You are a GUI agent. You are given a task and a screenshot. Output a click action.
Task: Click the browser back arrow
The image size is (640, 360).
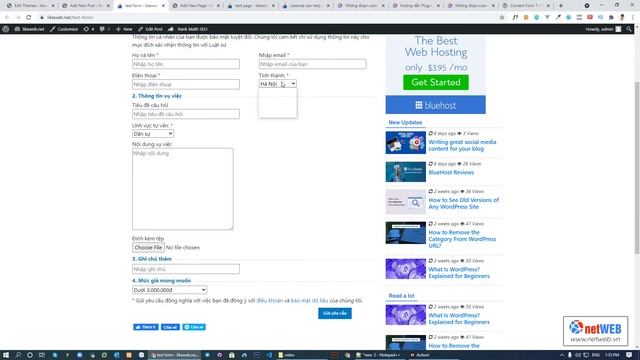point(7,18)
